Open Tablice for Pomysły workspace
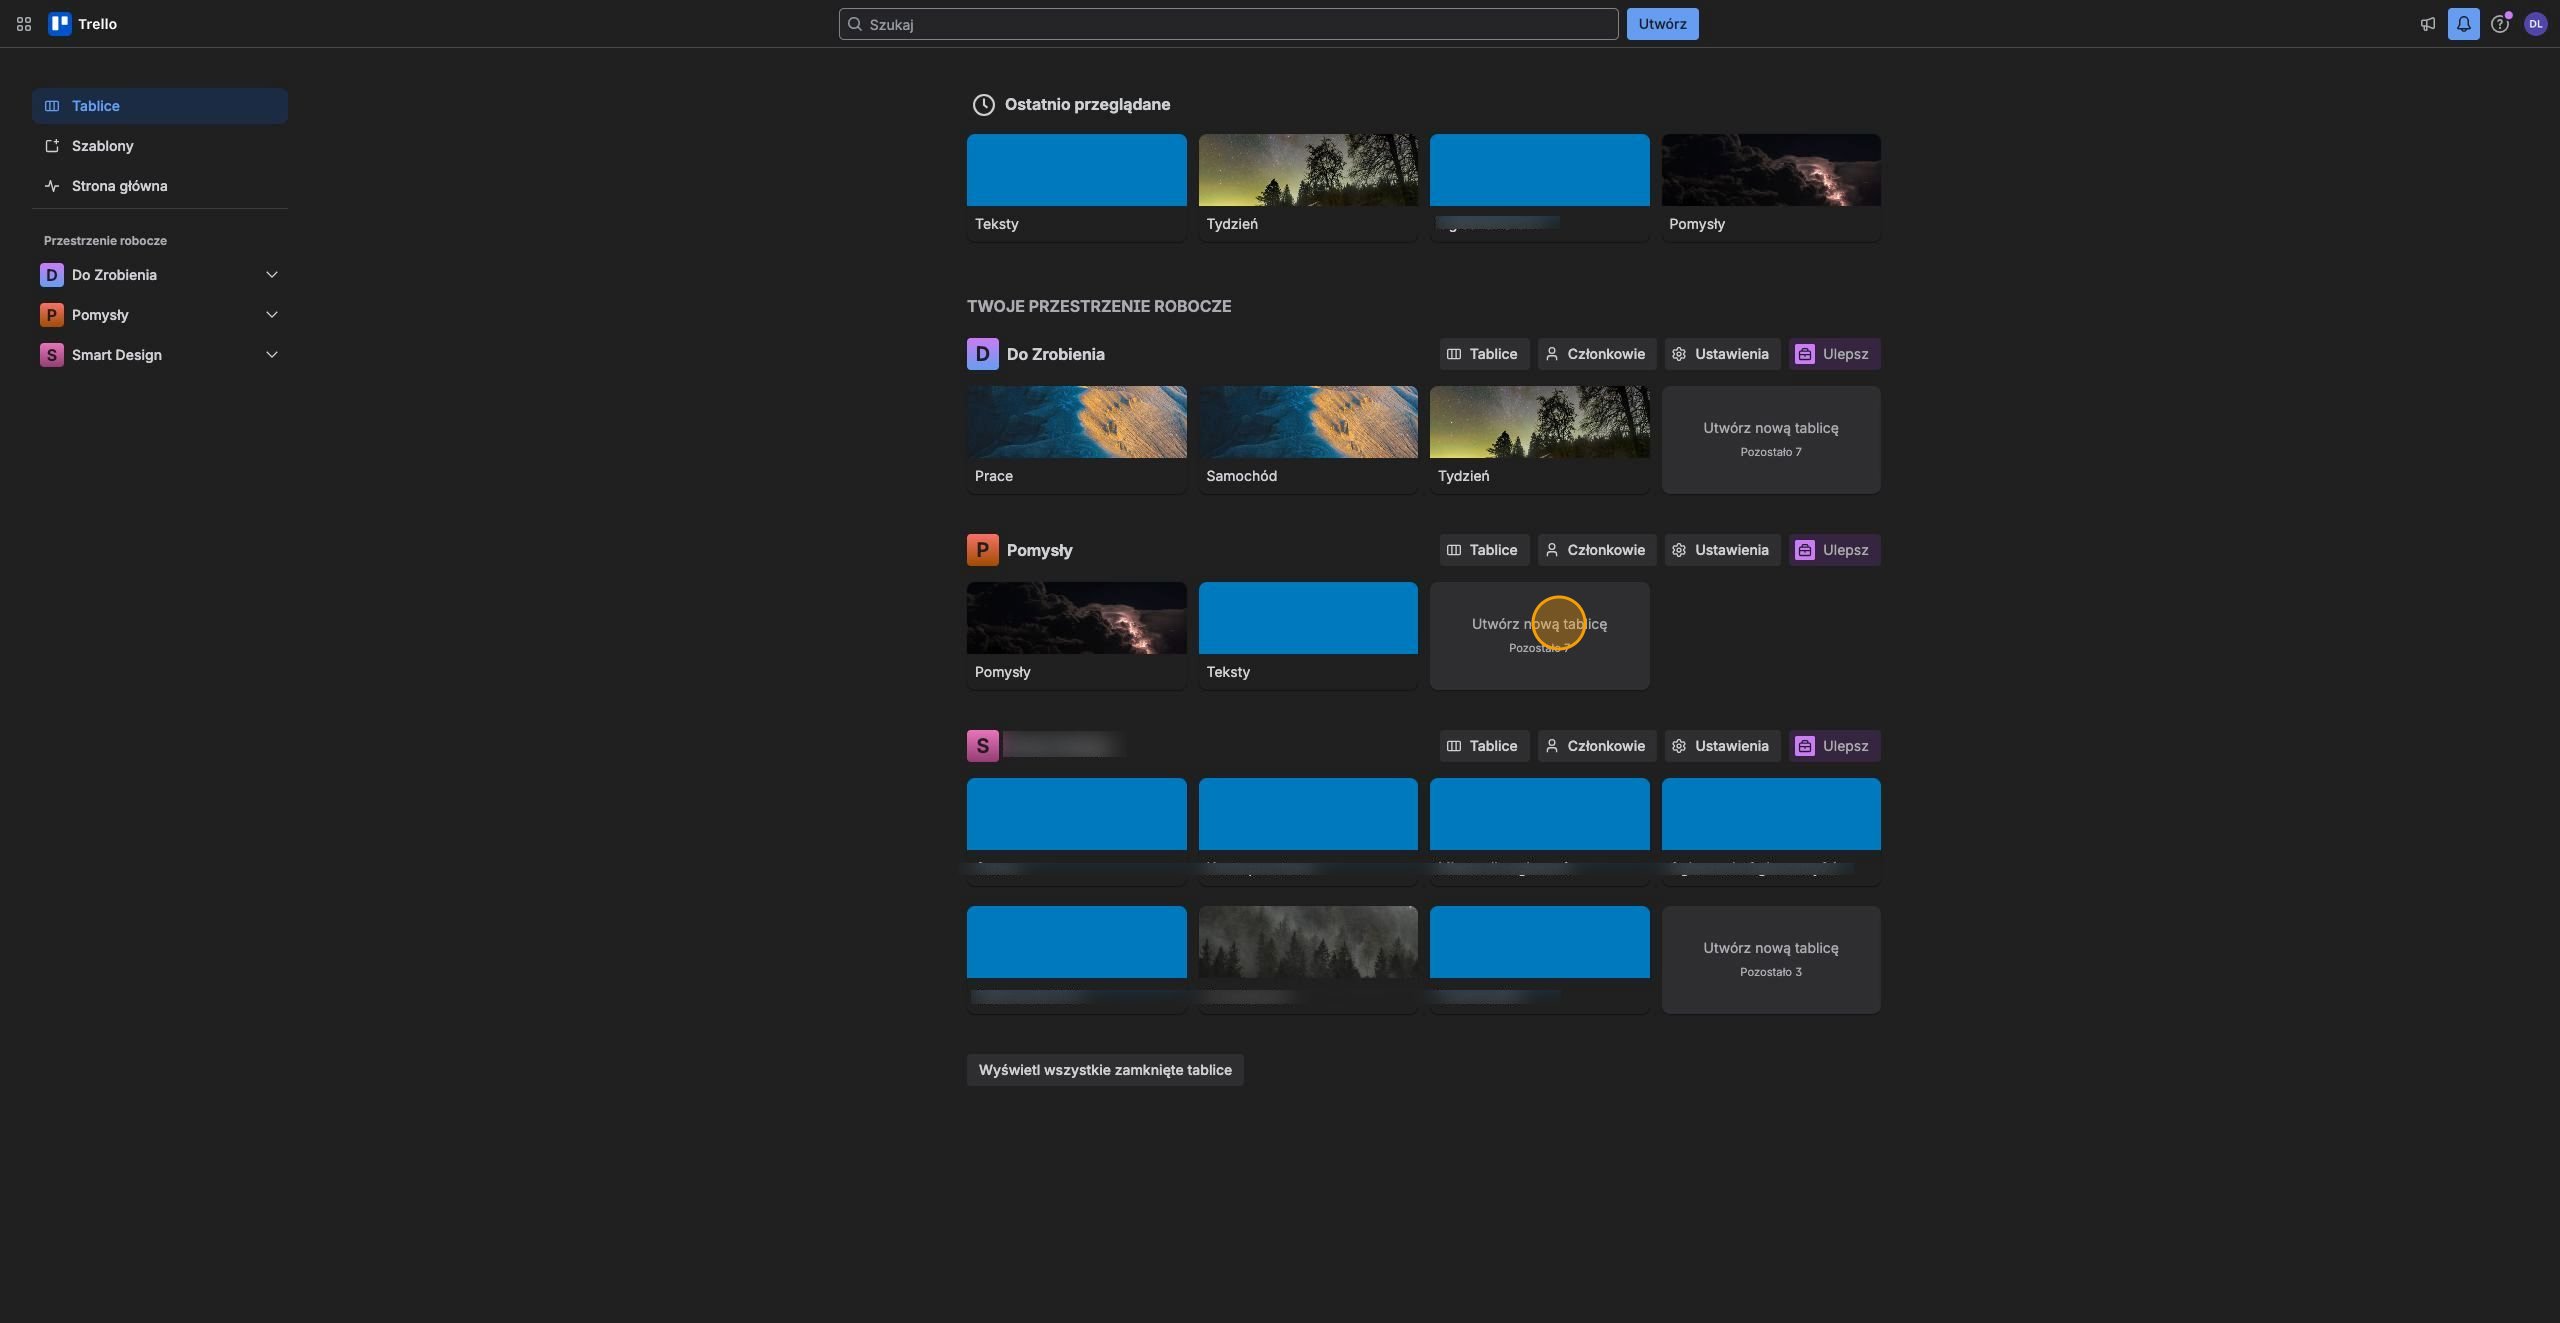Screen dimensions: 2560x1323 tap(1484, 550)
